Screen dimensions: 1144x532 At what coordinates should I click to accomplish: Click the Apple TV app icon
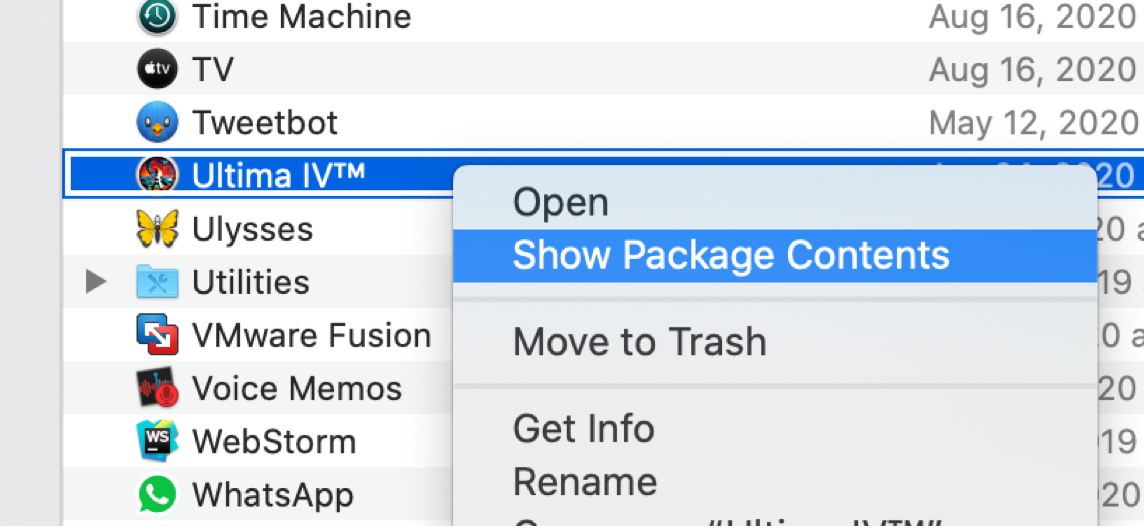point(157,69)
